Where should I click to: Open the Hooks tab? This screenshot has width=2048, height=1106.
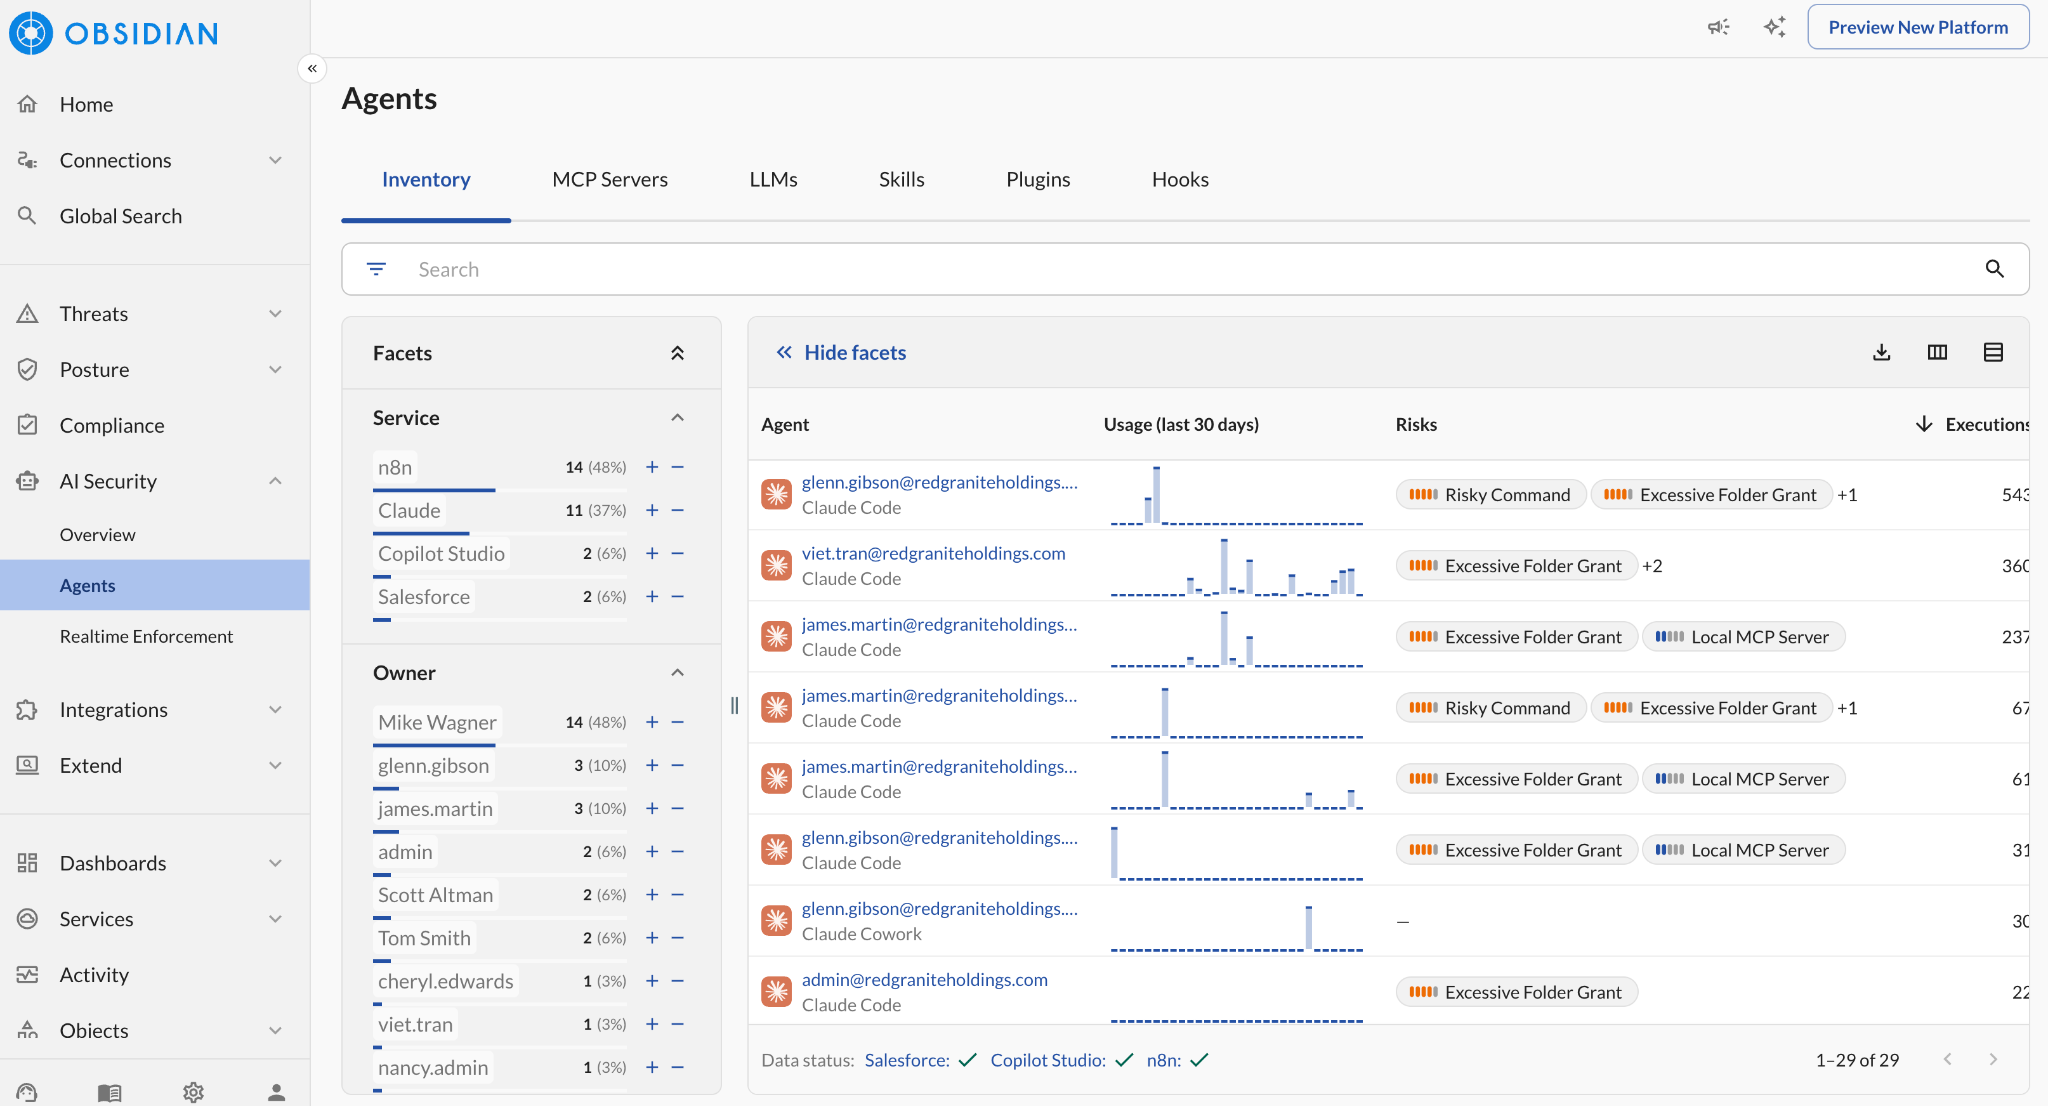(x=1180, y=179)
